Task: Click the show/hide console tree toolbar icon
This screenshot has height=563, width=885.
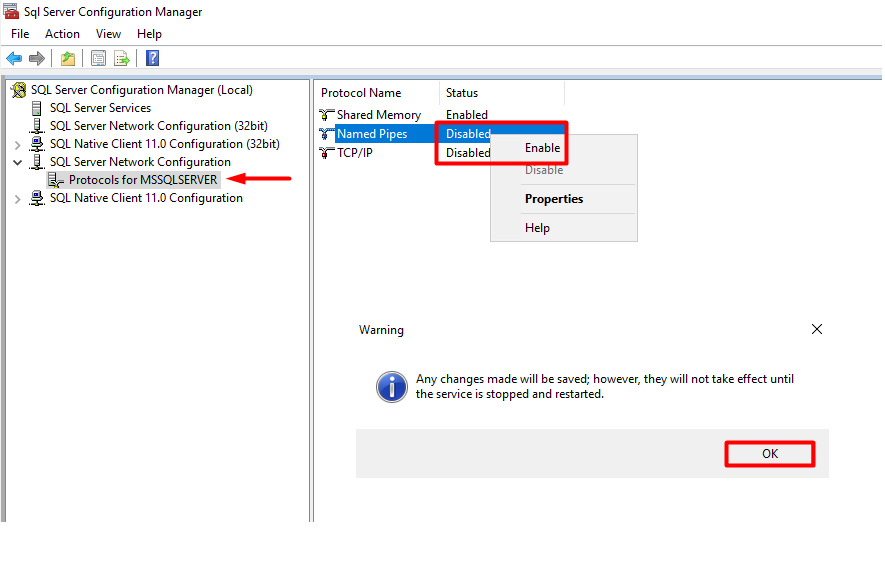Action: click(98, 58)
